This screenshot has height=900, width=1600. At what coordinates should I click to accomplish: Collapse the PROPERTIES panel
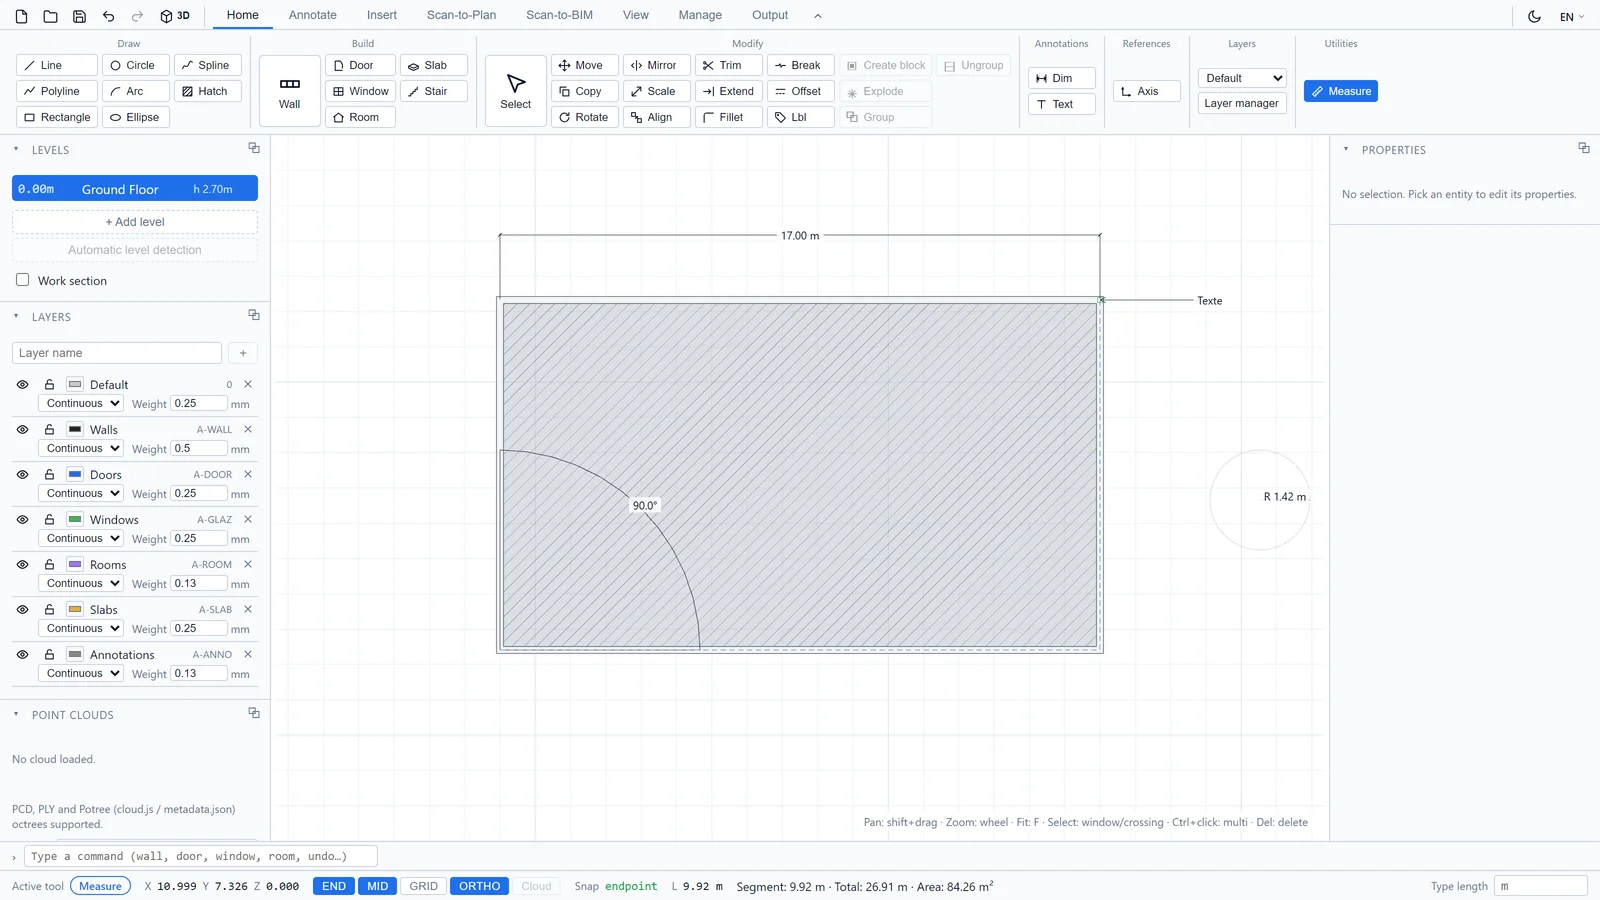coord(1346,149)
